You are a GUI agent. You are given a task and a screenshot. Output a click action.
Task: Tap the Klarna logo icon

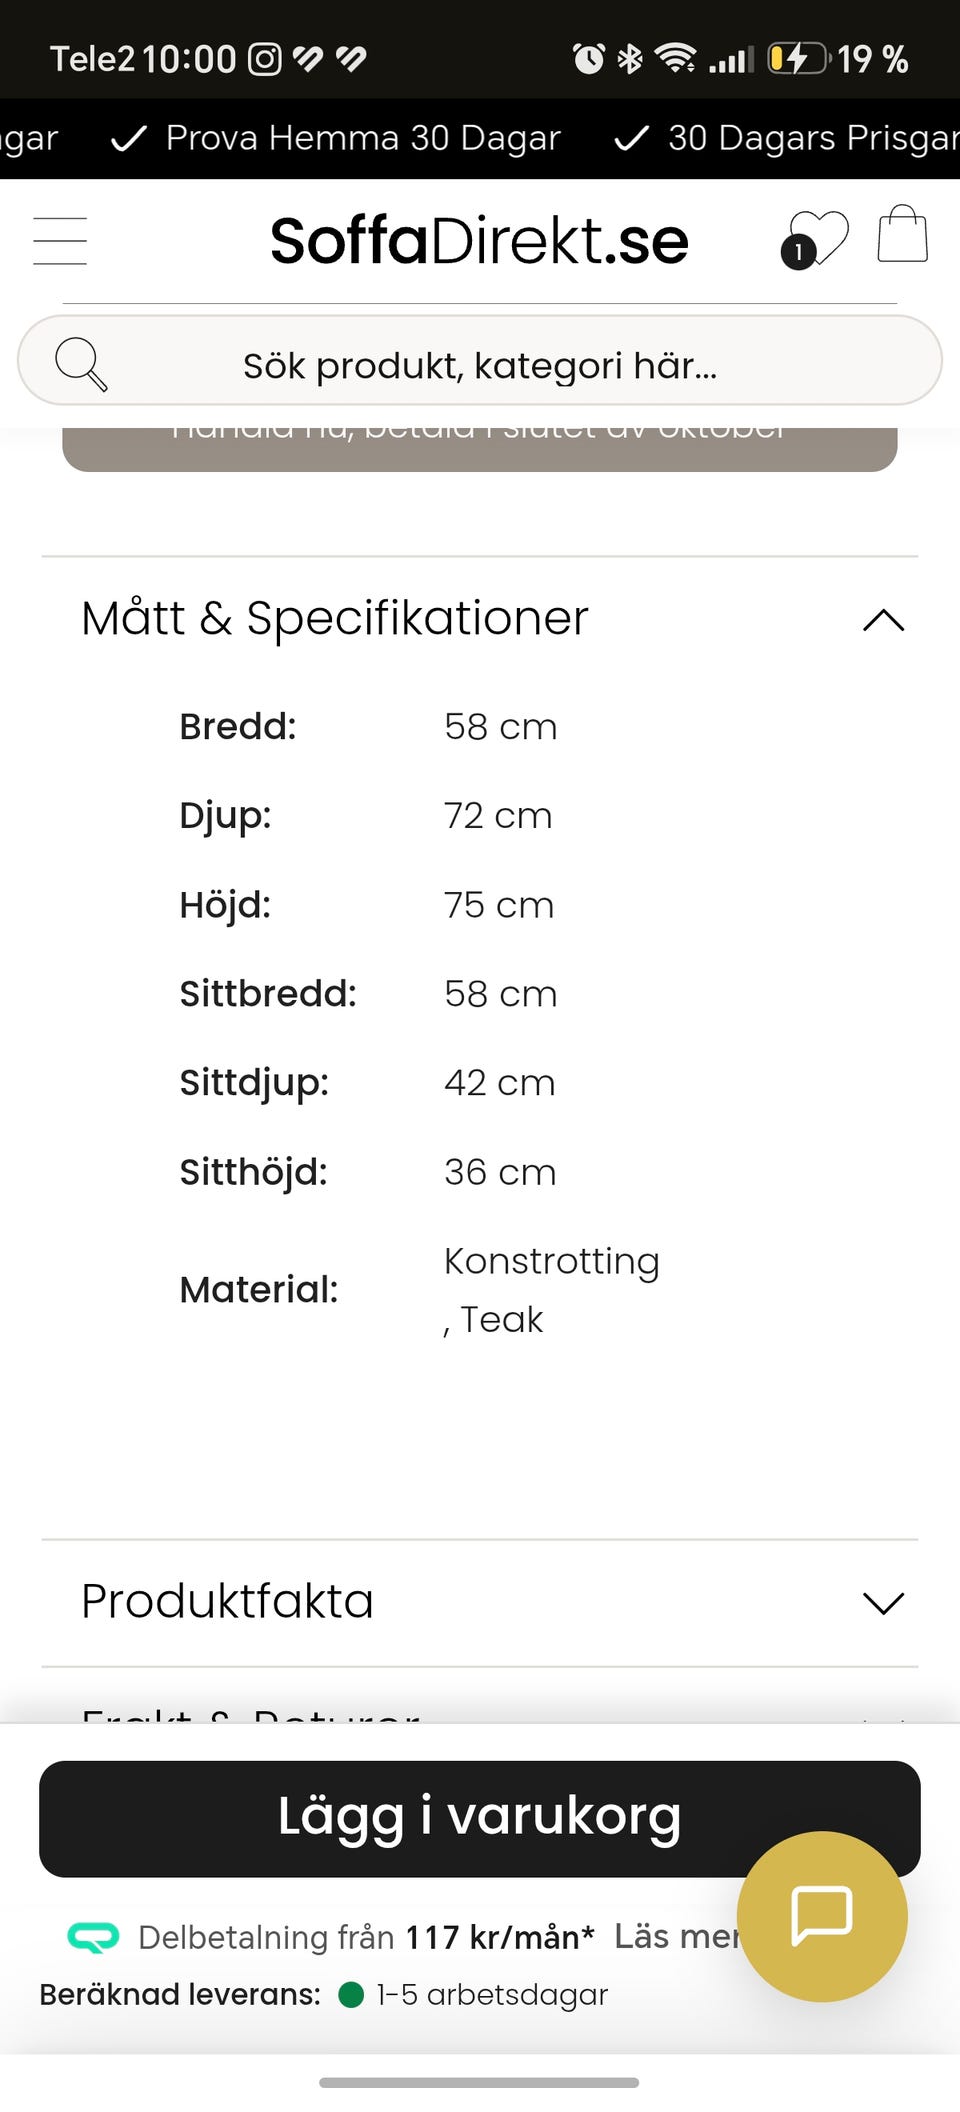(93, 1937)
